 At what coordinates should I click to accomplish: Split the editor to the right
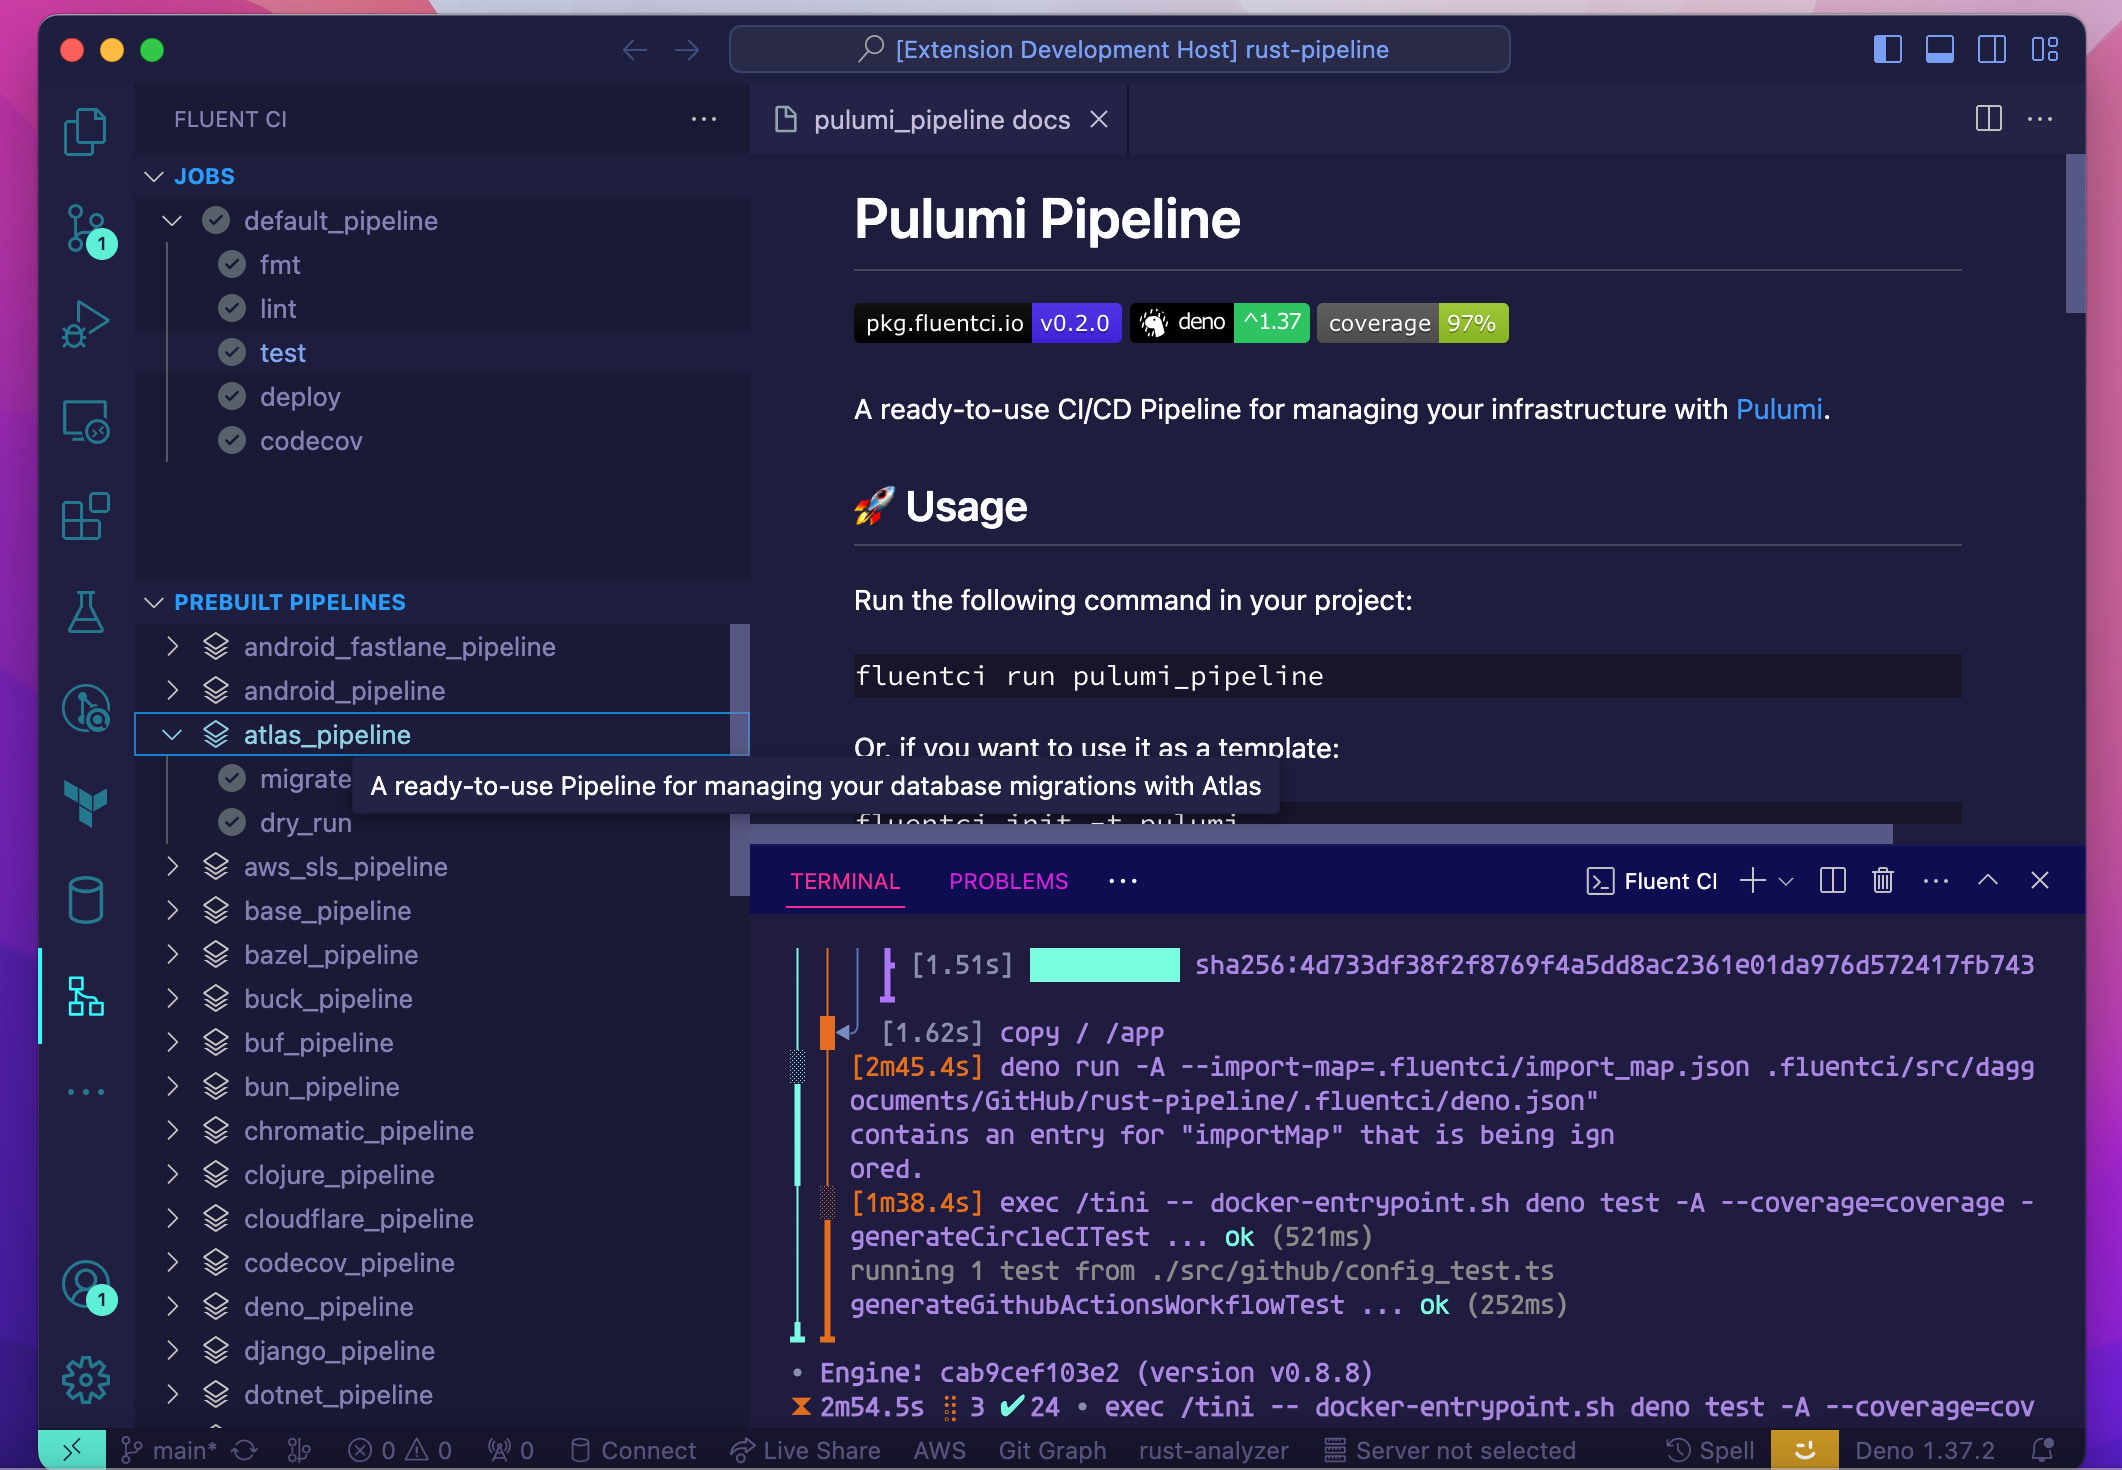[1988, 119]
